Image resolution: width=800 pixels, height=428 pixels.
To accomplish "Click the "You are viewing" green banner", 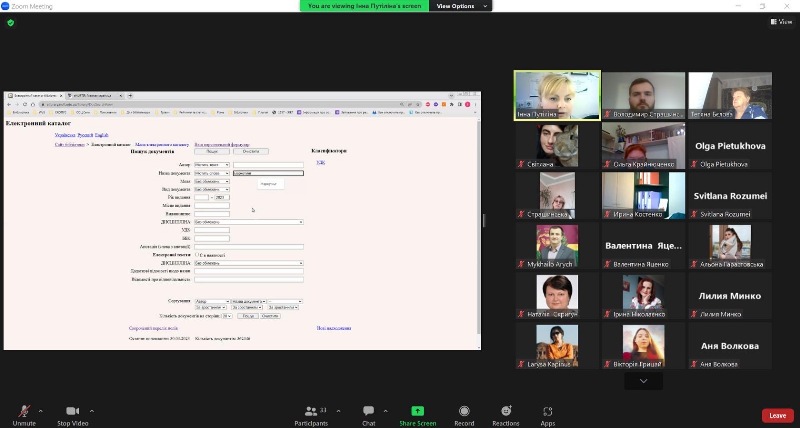I will [364, 6].
